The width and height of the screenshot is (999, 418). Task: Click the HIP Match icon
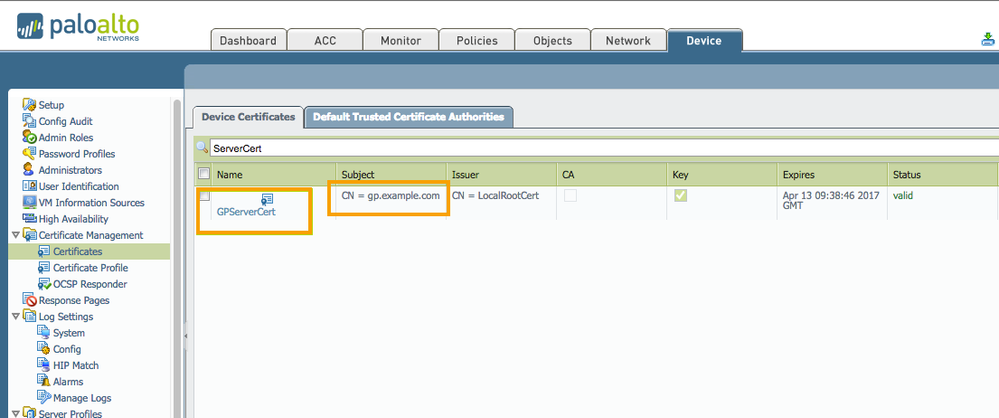click(44, 365)
